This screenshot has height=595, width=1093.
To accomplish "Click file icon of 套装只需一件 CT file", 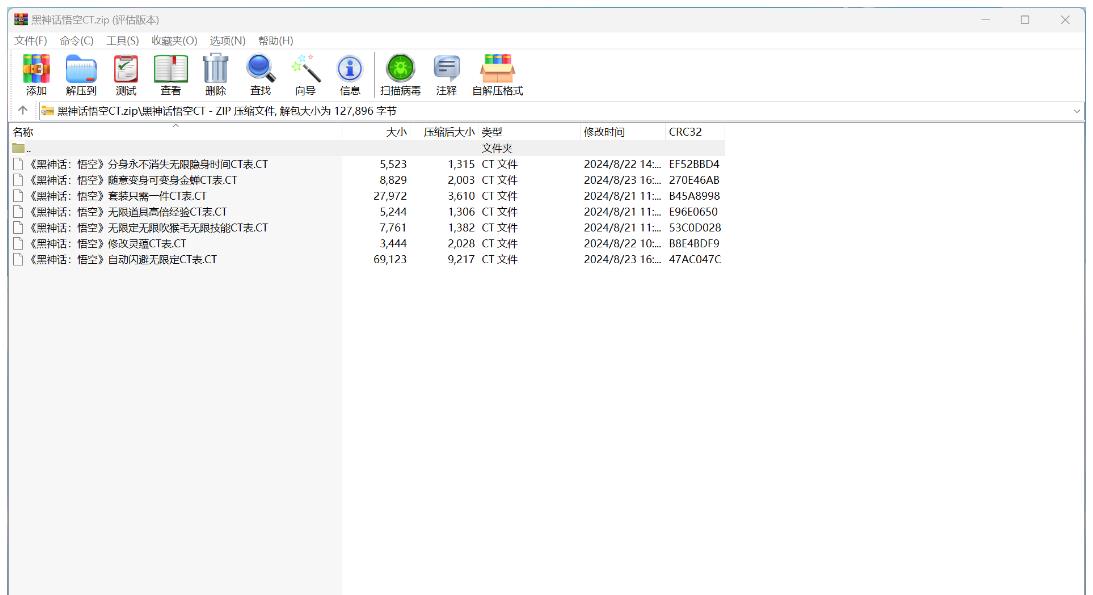I will pyautogui.click(x=18, y=196).
